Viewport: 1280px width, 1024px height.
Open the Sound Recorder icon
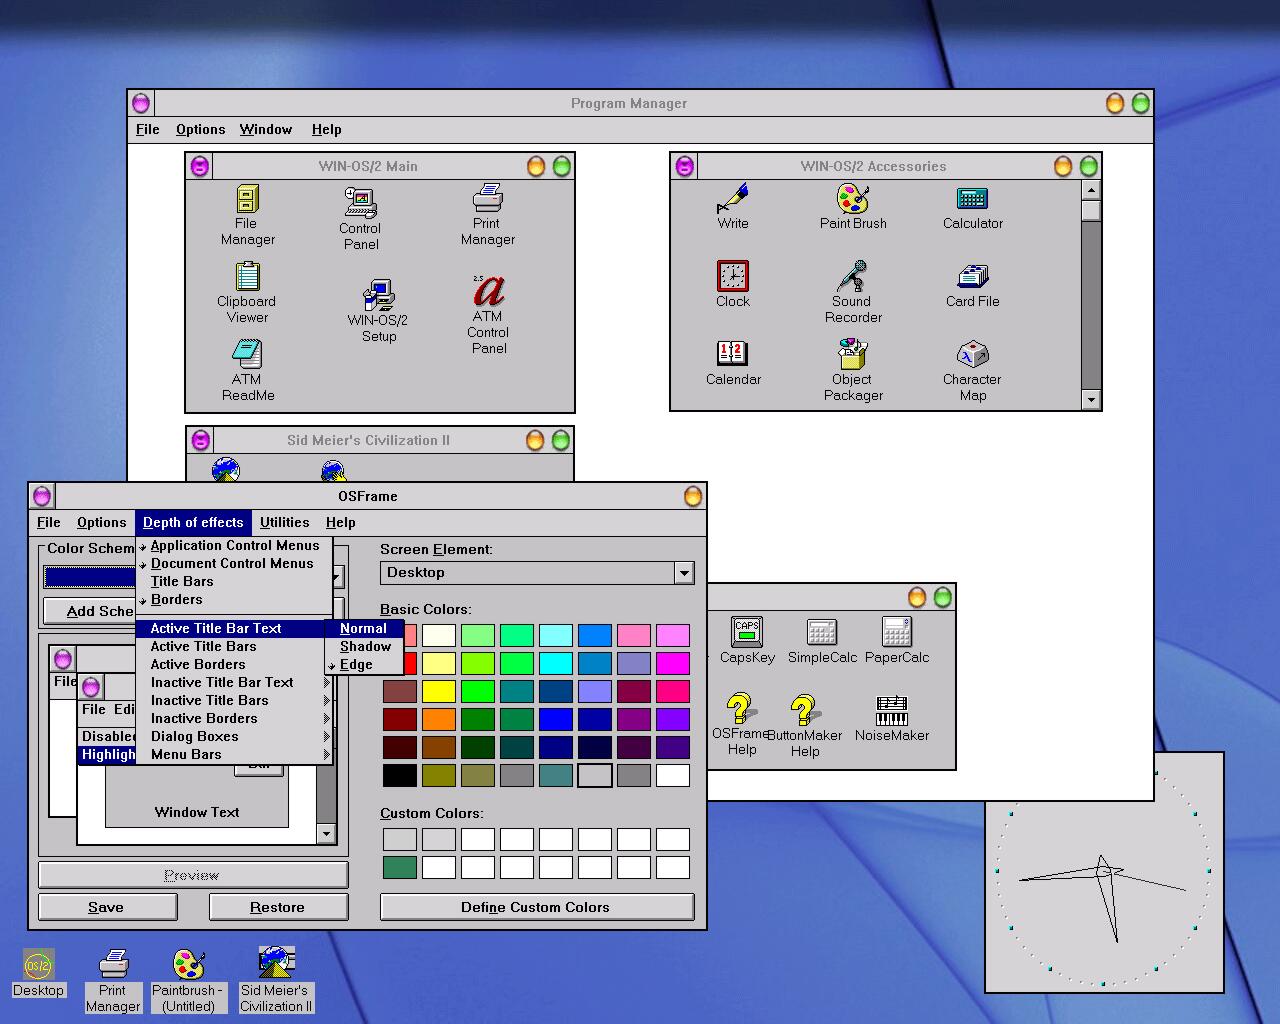pos(852,277)
